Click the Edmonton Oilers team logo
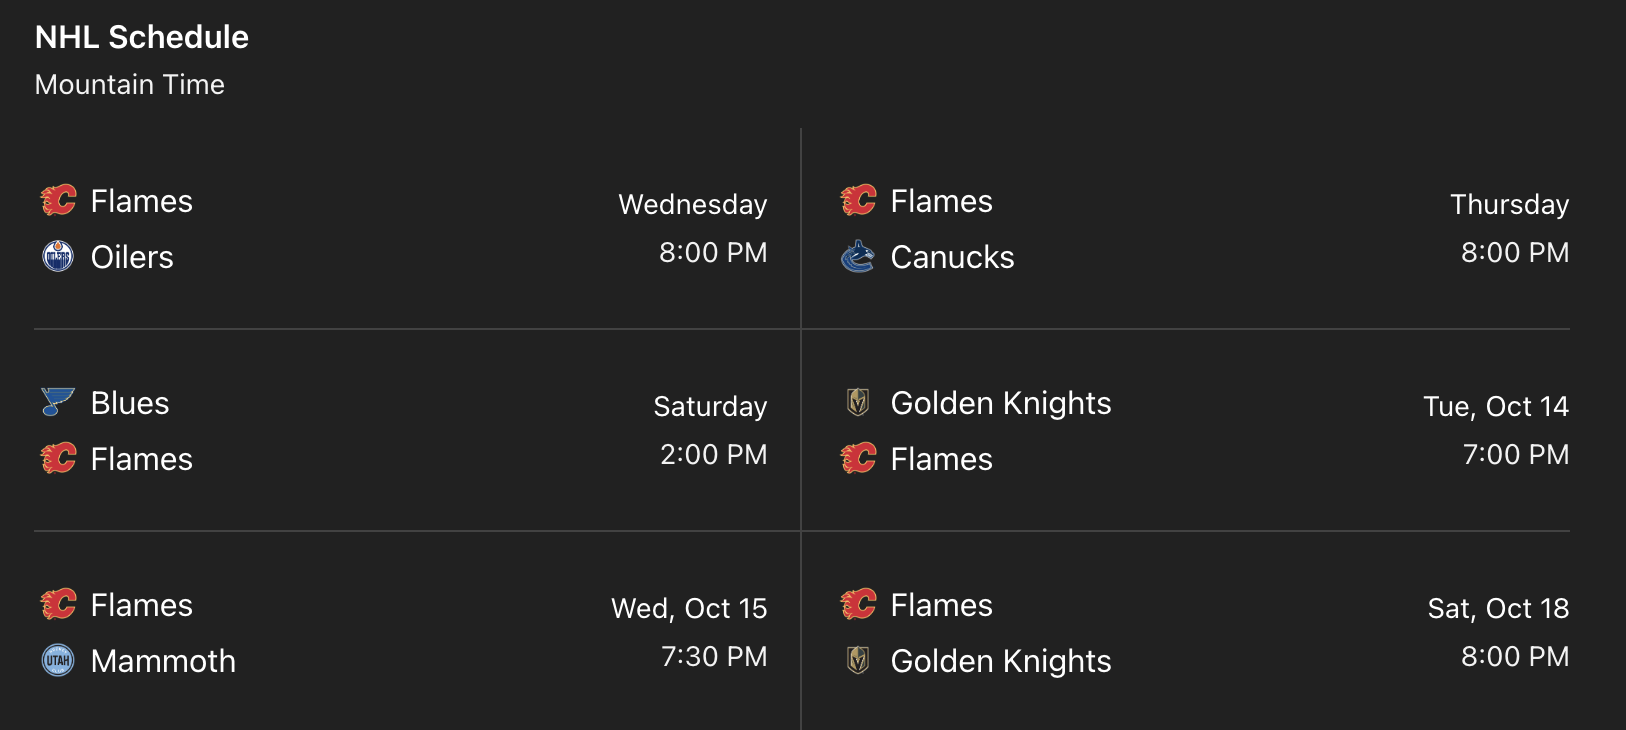This screenshot has height=730, width=1626. 58,257
